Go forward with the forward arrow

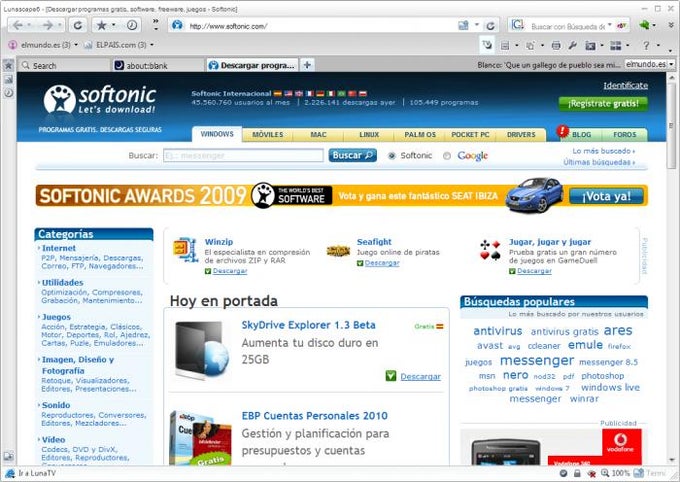47,25
